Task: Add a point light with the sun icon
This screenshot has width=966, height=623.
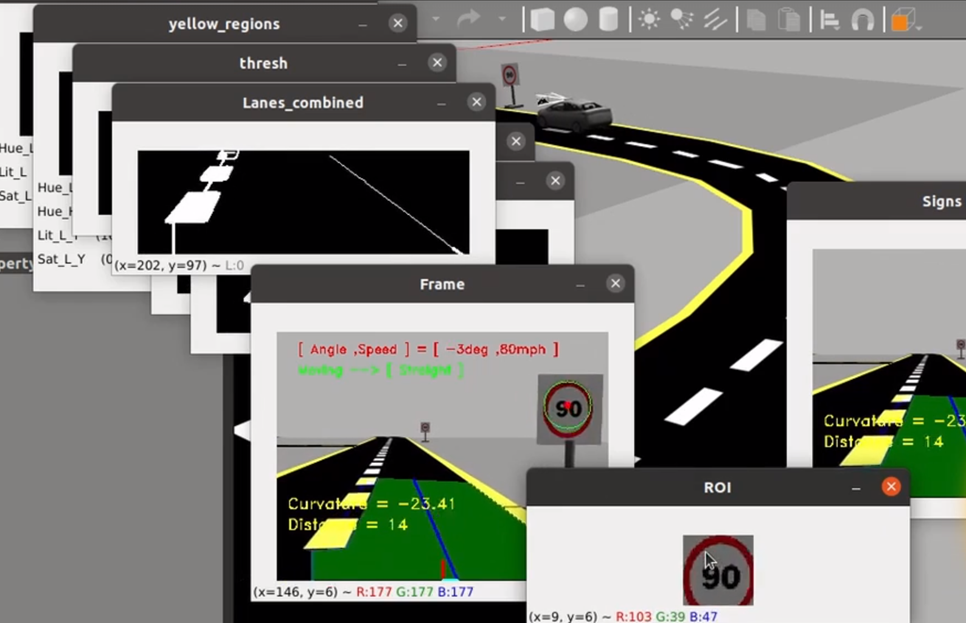Action: tap(649, 20)
